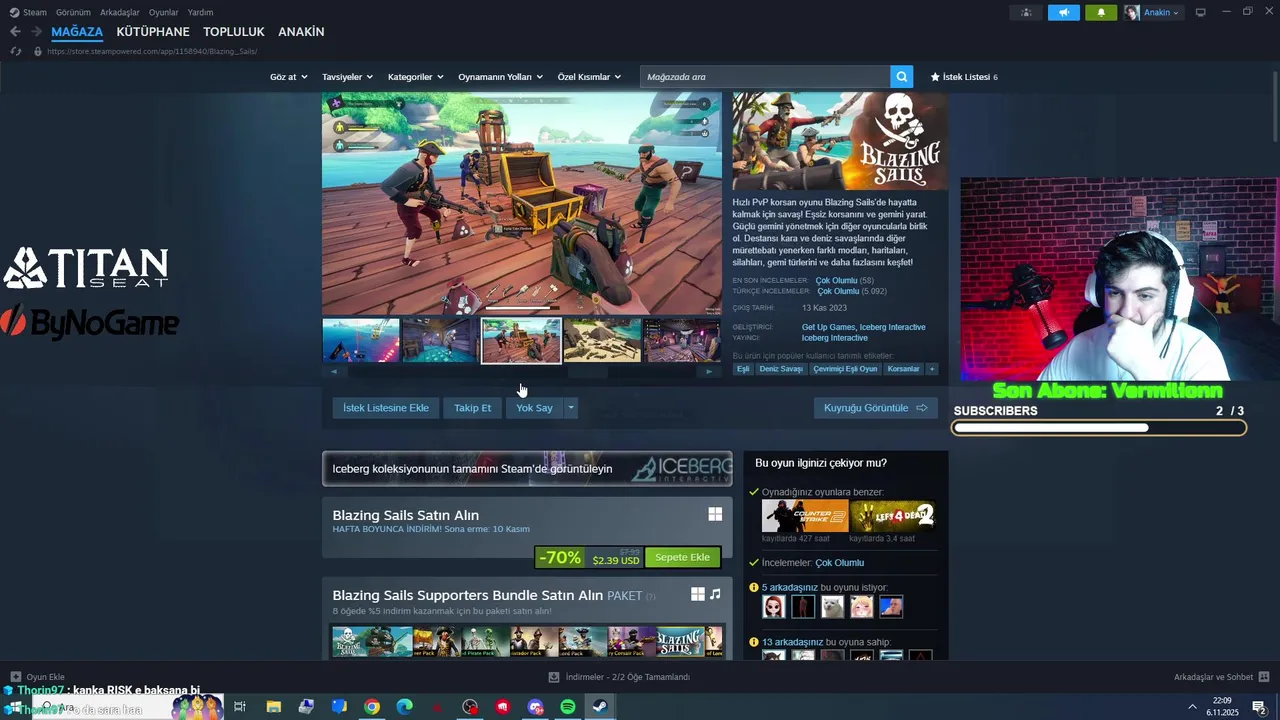This screenshot has width=1280, height=720.
Task: Expand the Oynamanın Yolları dropdown
Action: [500, 77]
